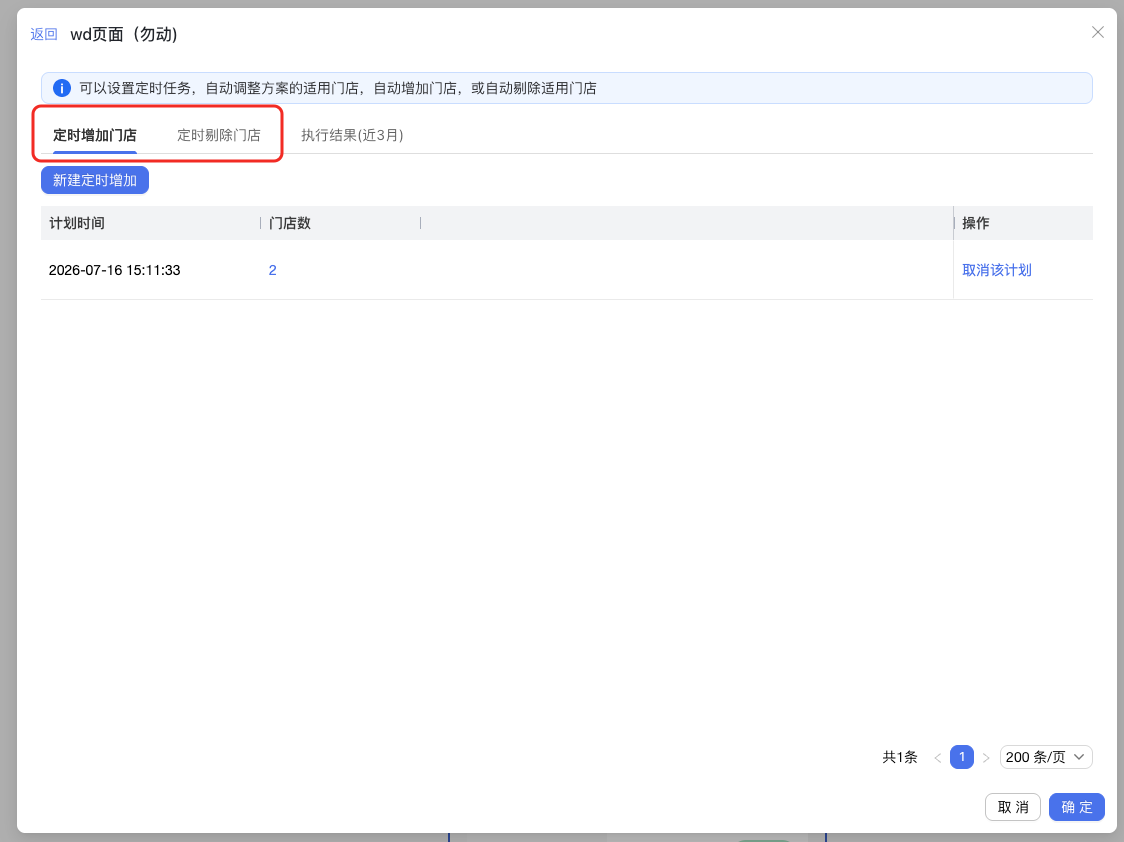This screenshot has height=842, width=1124.
Task: Click the 取消 button
Action: click(x=1013, y=807)
